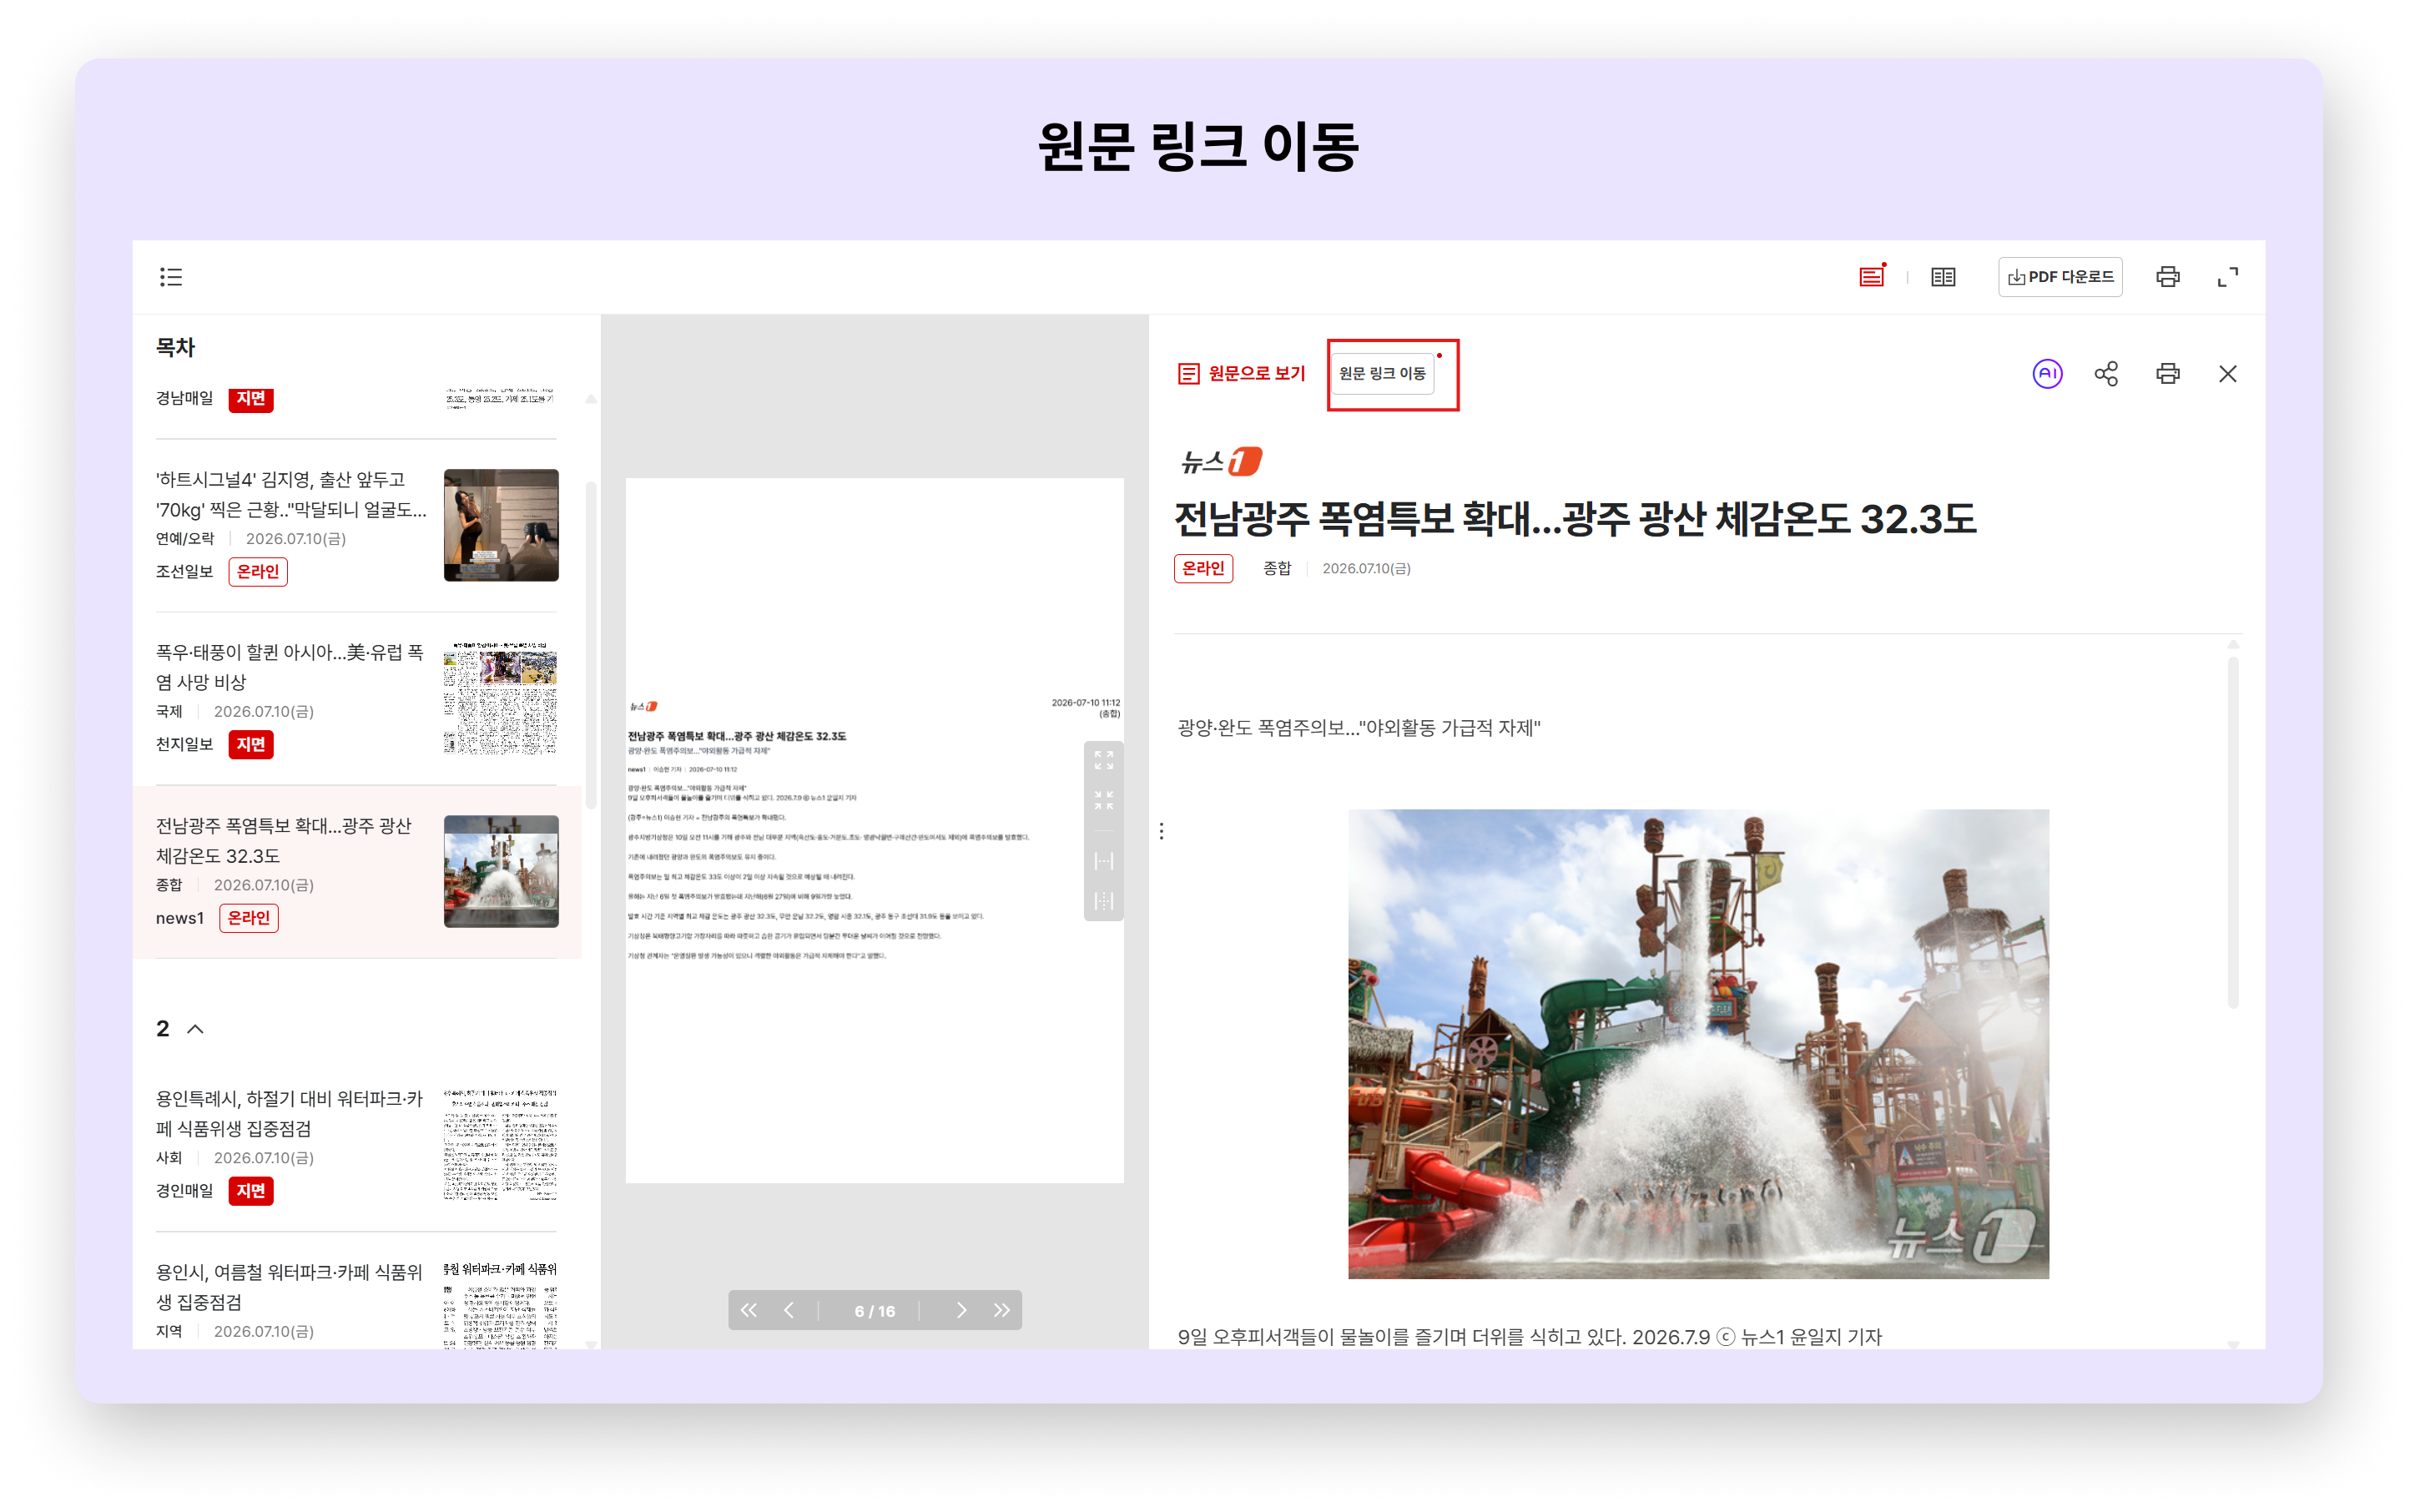Go to previous page arrow
2415x1512 pixels.
[x=789, y=1310]
